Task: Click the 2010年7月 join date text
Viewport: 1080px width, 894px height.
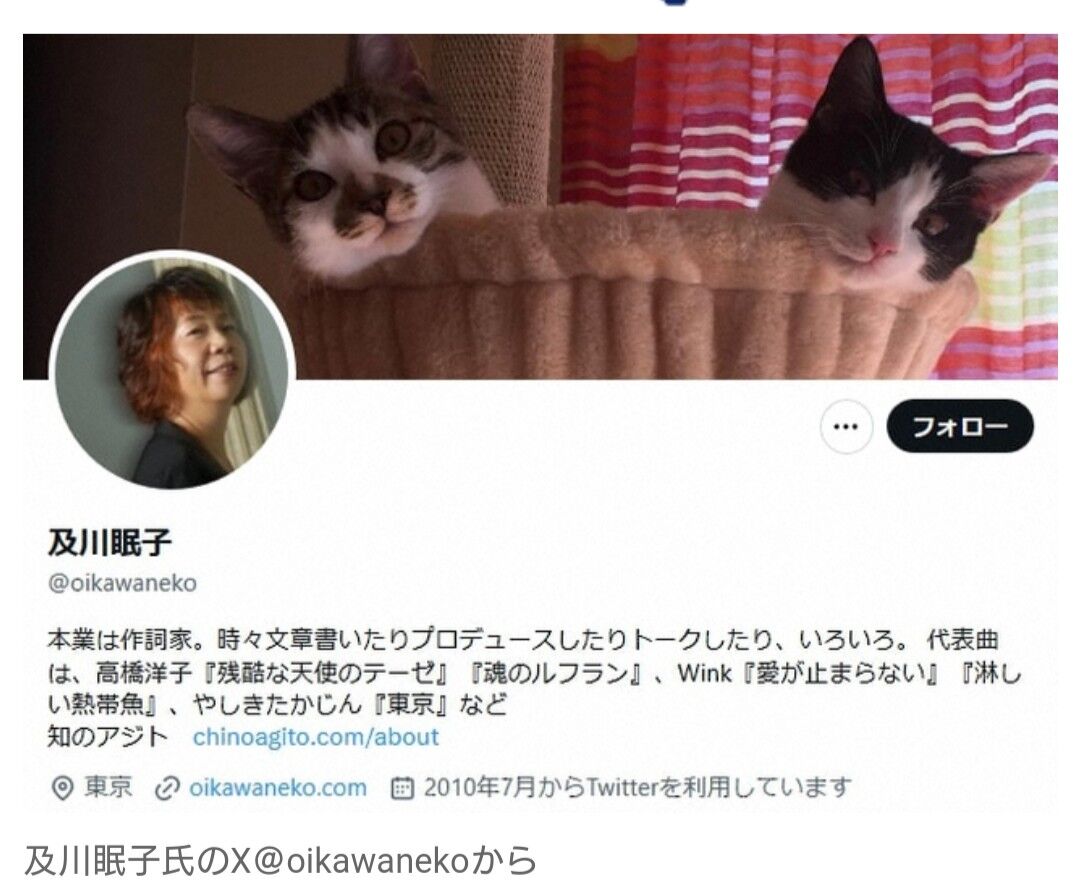Action: tap(479, 787)
